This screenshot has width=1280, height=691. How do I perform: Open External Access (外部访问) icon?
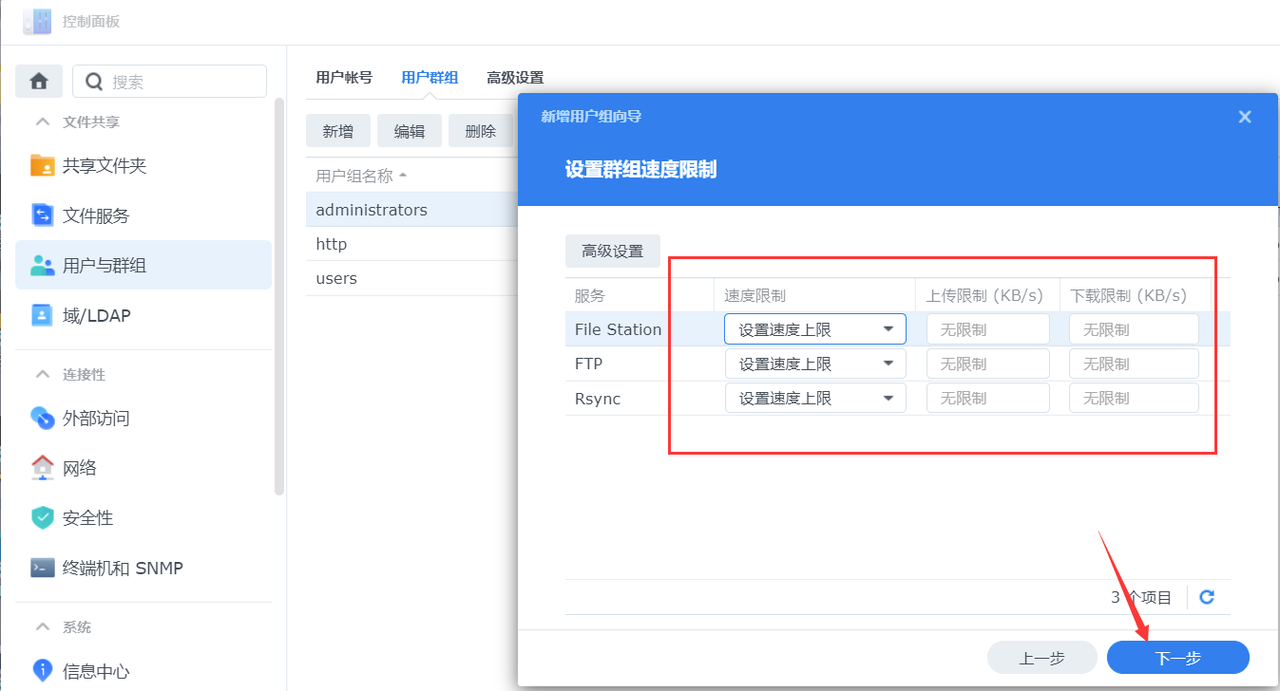pyautogui.click(x=43, y=418)
